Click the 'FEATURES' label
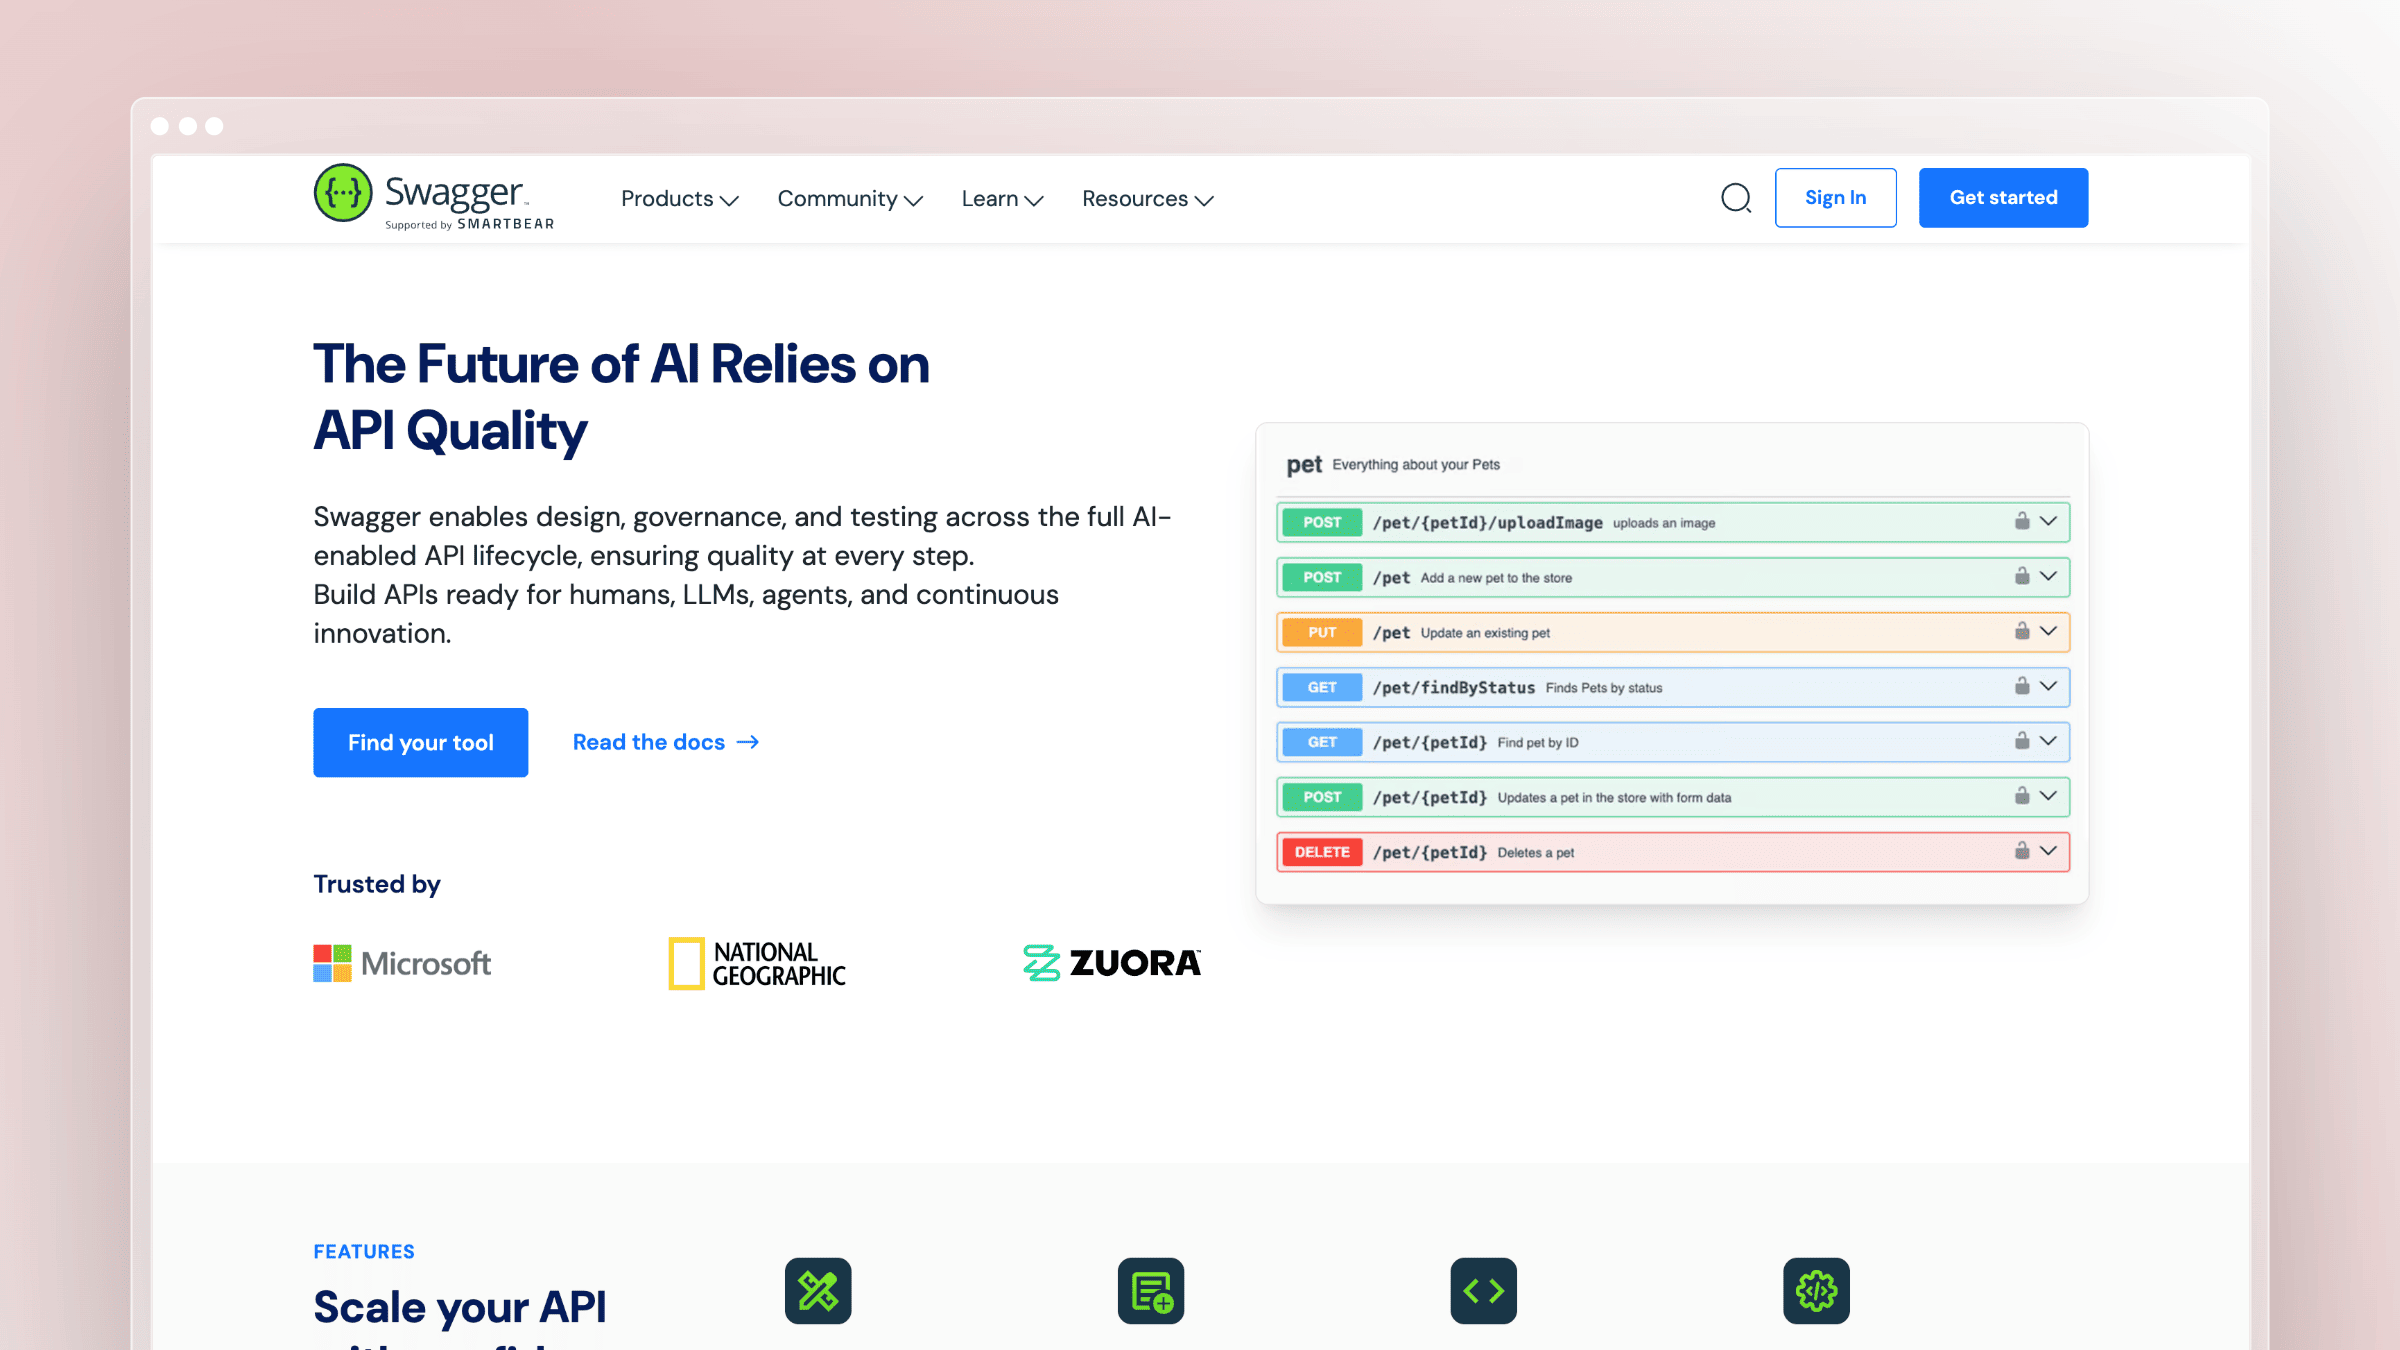The image size is (2400, 1350). pos(364,1252)
